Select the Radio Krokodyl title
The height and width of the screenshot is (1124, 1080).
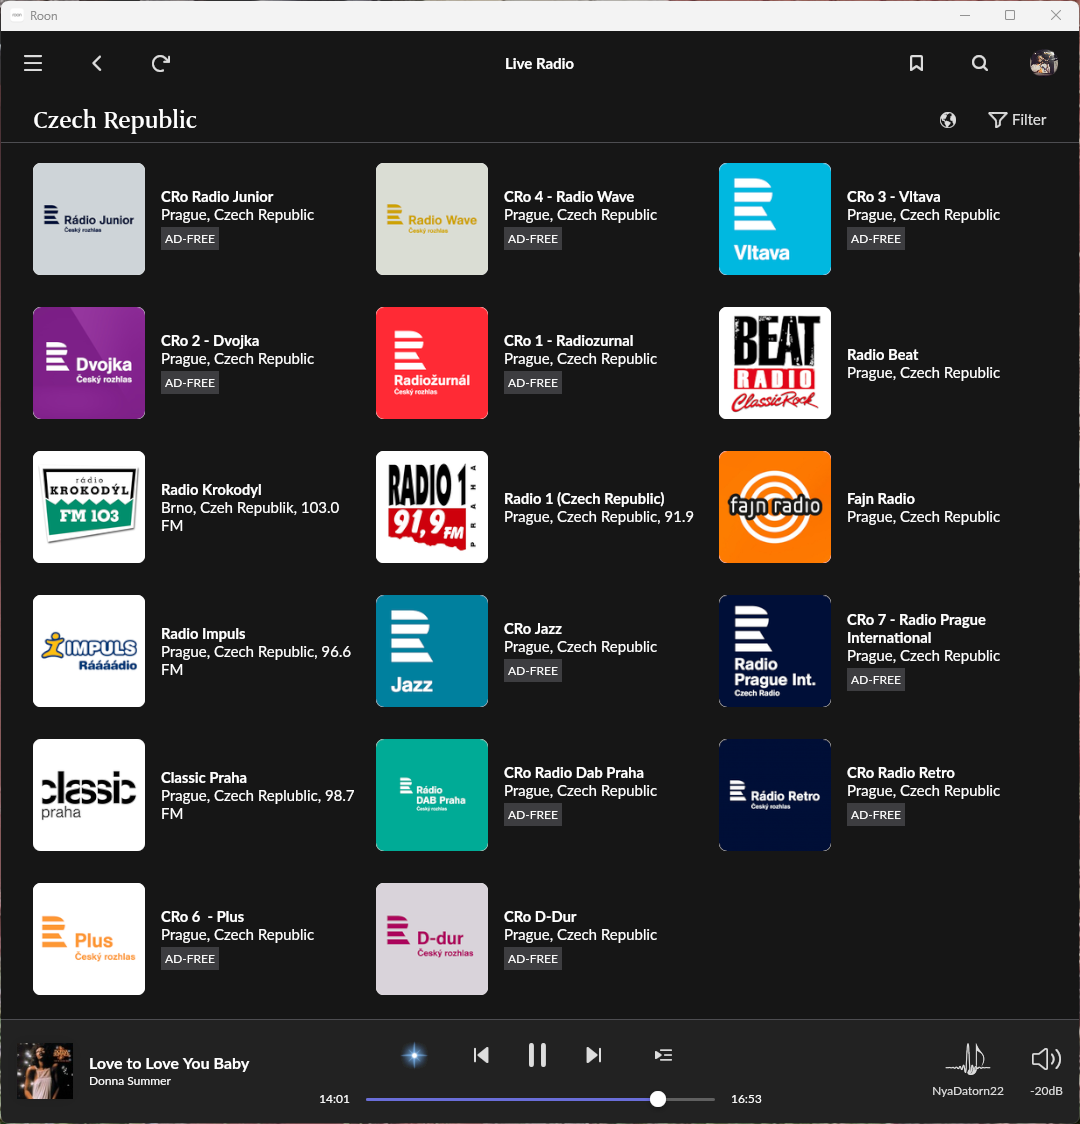[211, 490]
